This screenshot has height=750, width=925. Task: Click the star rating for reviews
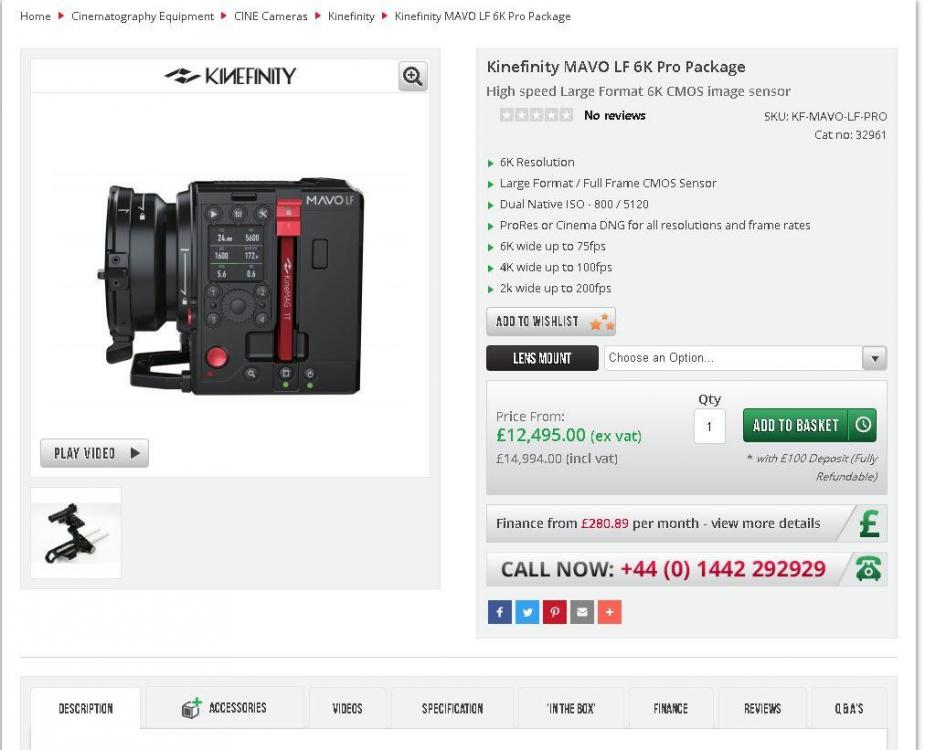[536, 116]
